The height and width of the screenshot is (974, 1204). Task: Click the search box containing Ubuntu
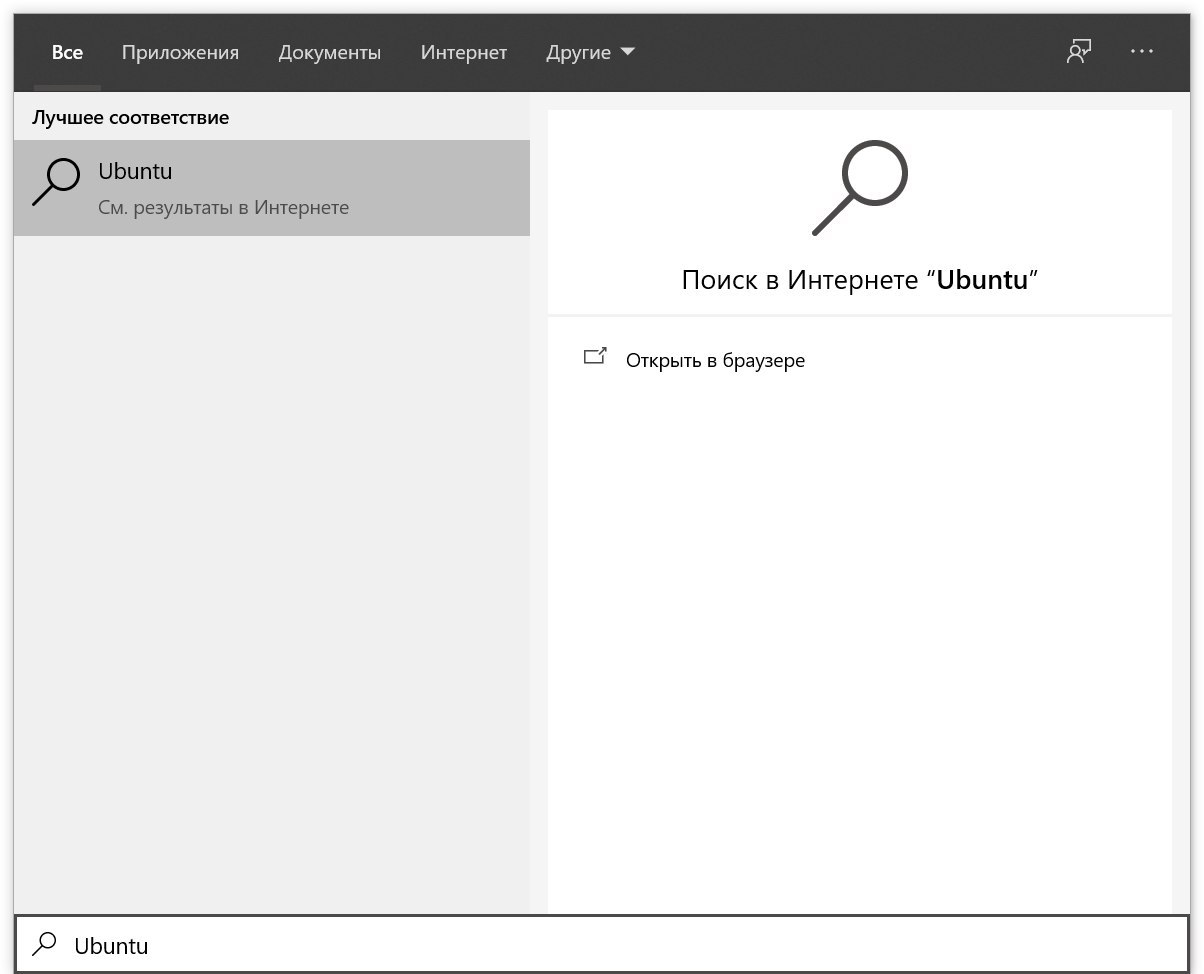[x=601, y=945]
